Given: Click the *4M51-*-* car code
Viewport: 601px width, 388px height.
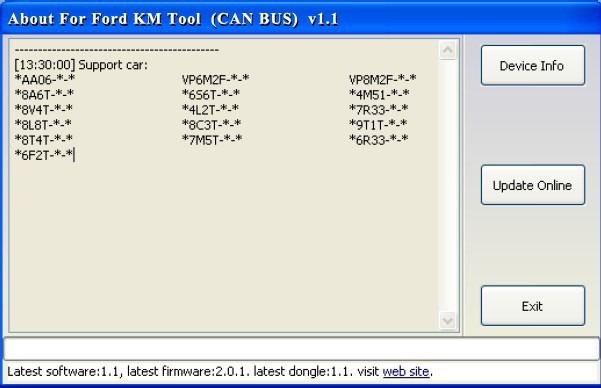Looking at the screenshot, I should click(x=379, y=95).
